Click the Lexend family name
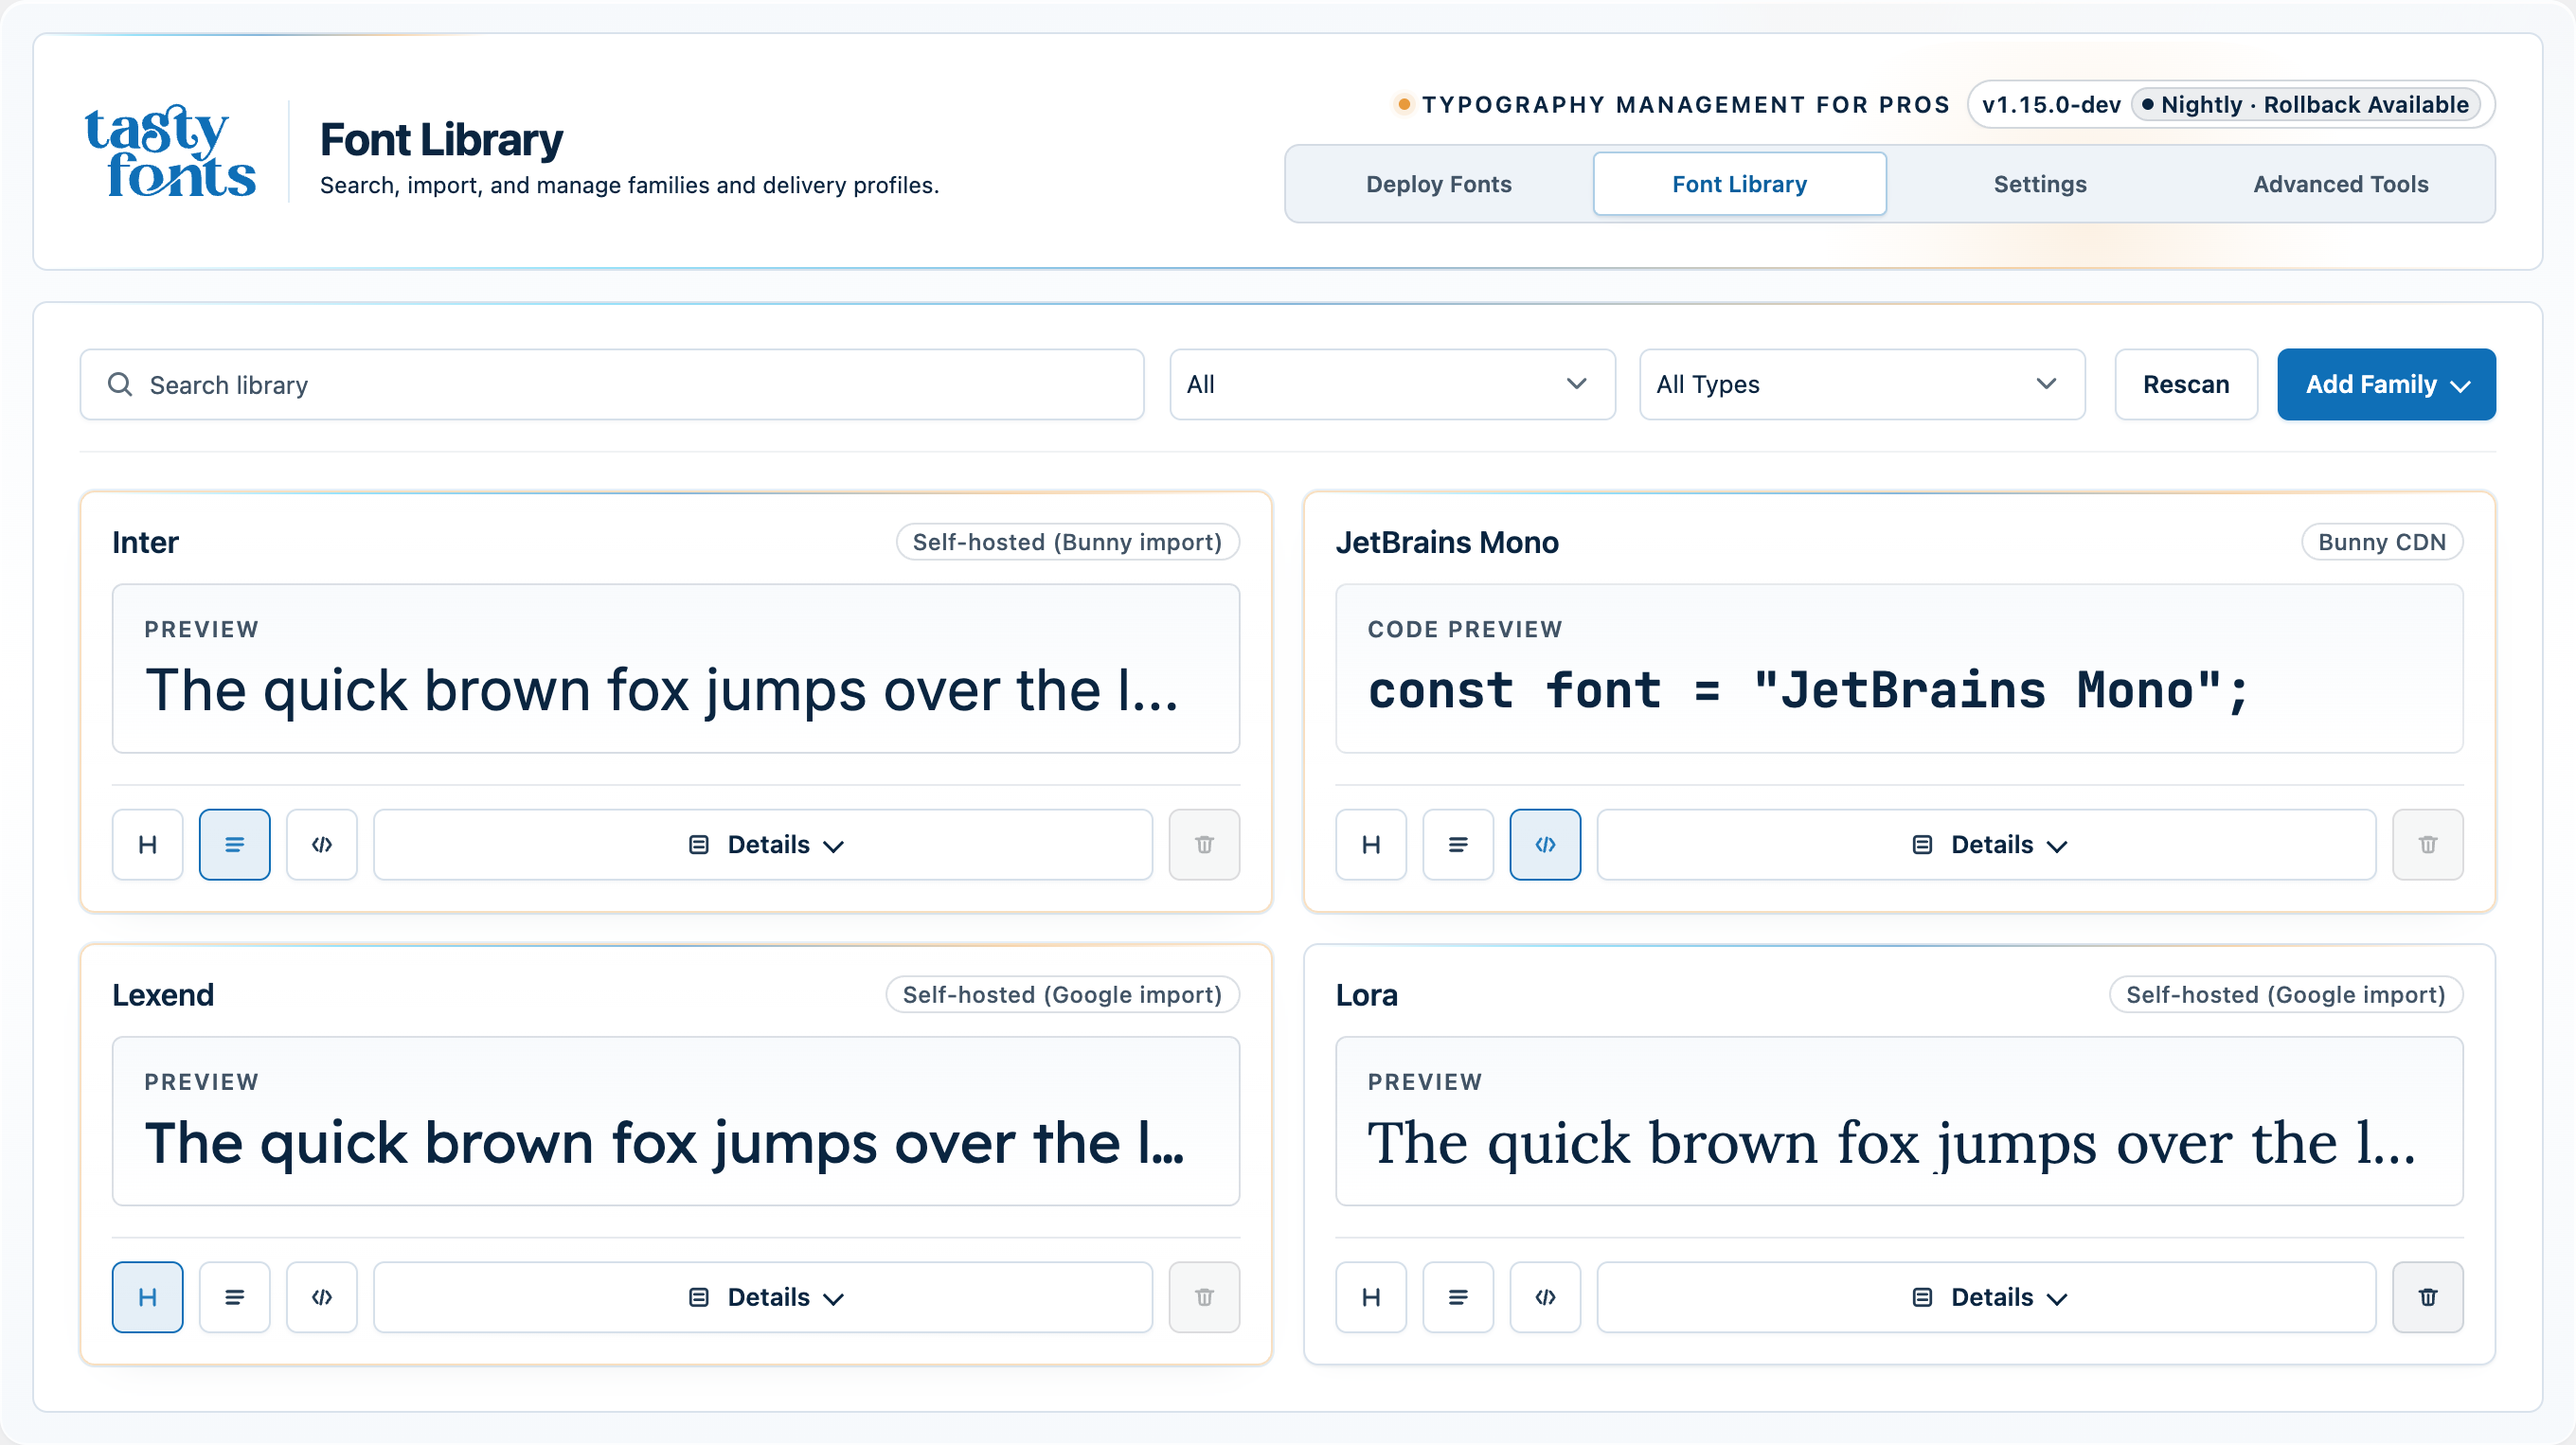The width and height of the screenshot is (2576, 1445). 163,994
